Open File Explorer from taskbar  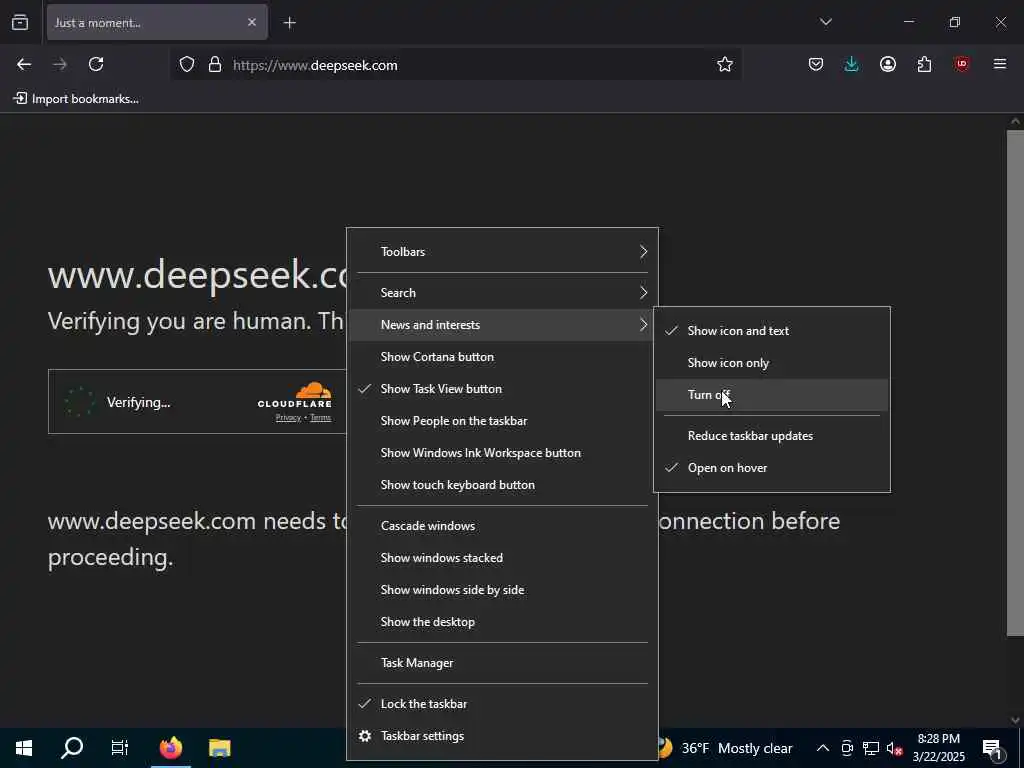click(x=219, y=748)
